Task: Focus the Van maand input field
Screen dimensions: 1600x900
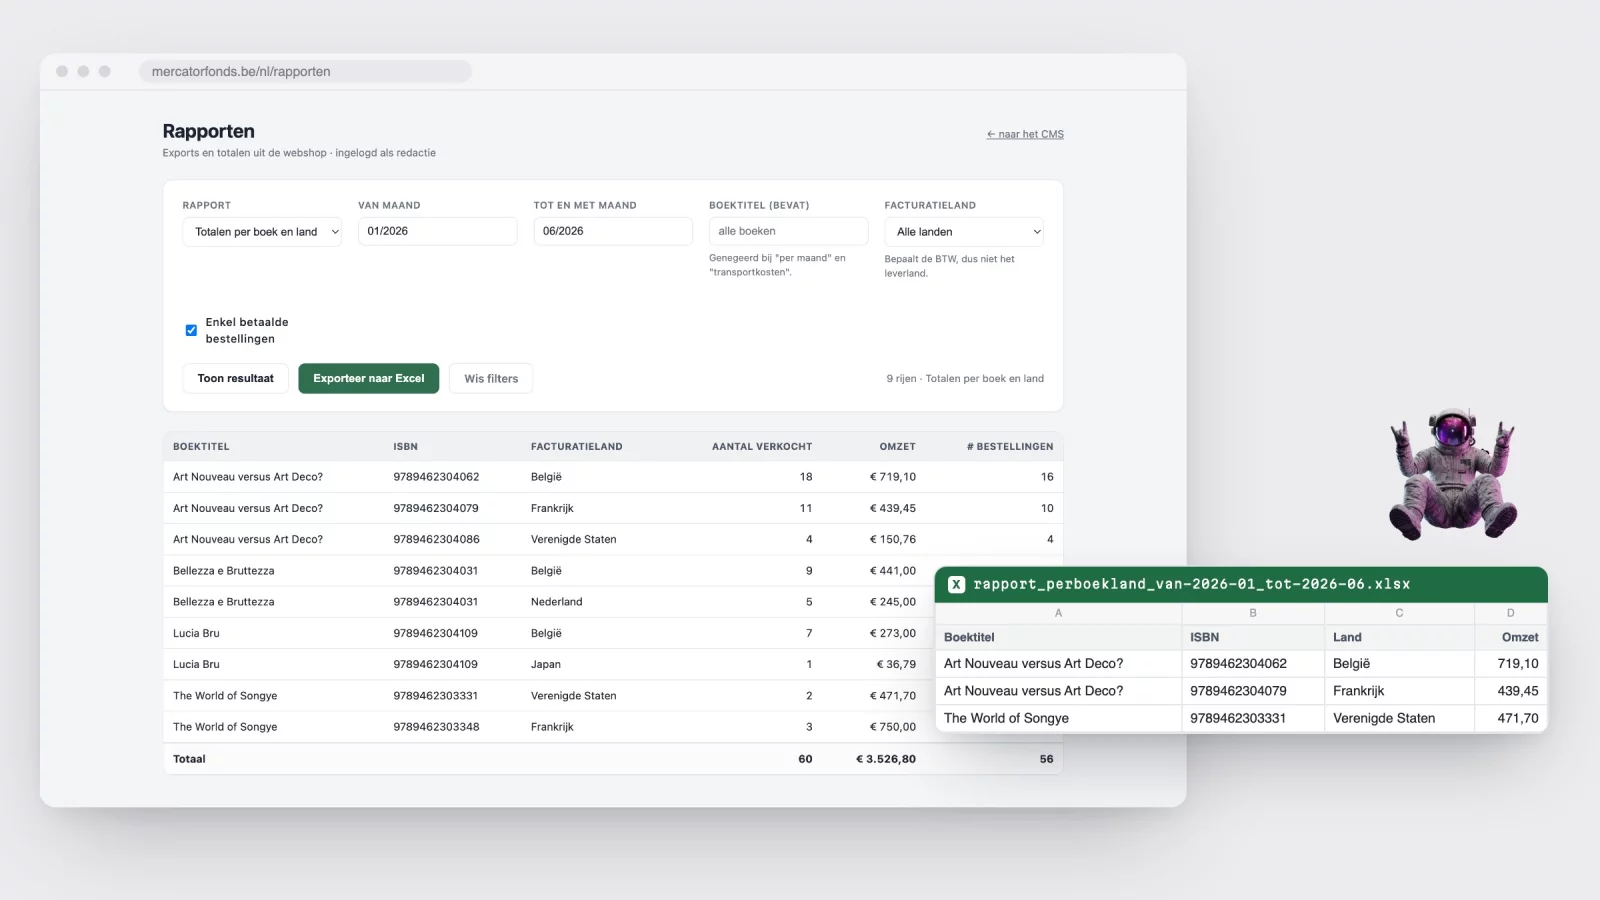Action: click(438, 231)
